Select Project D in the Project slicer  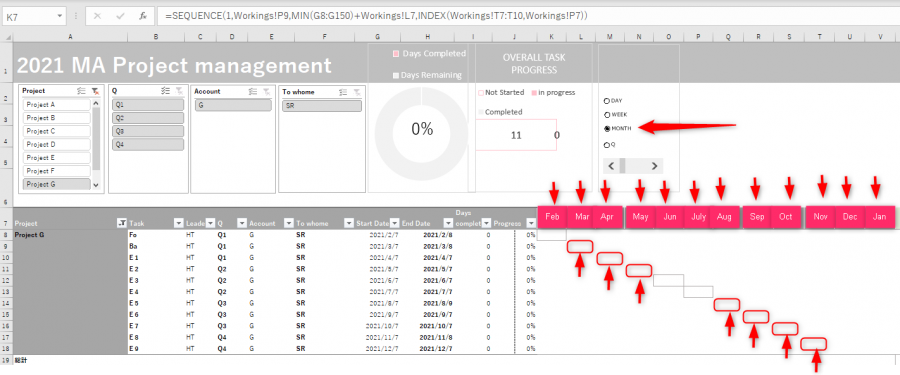[x=57, y=144]
